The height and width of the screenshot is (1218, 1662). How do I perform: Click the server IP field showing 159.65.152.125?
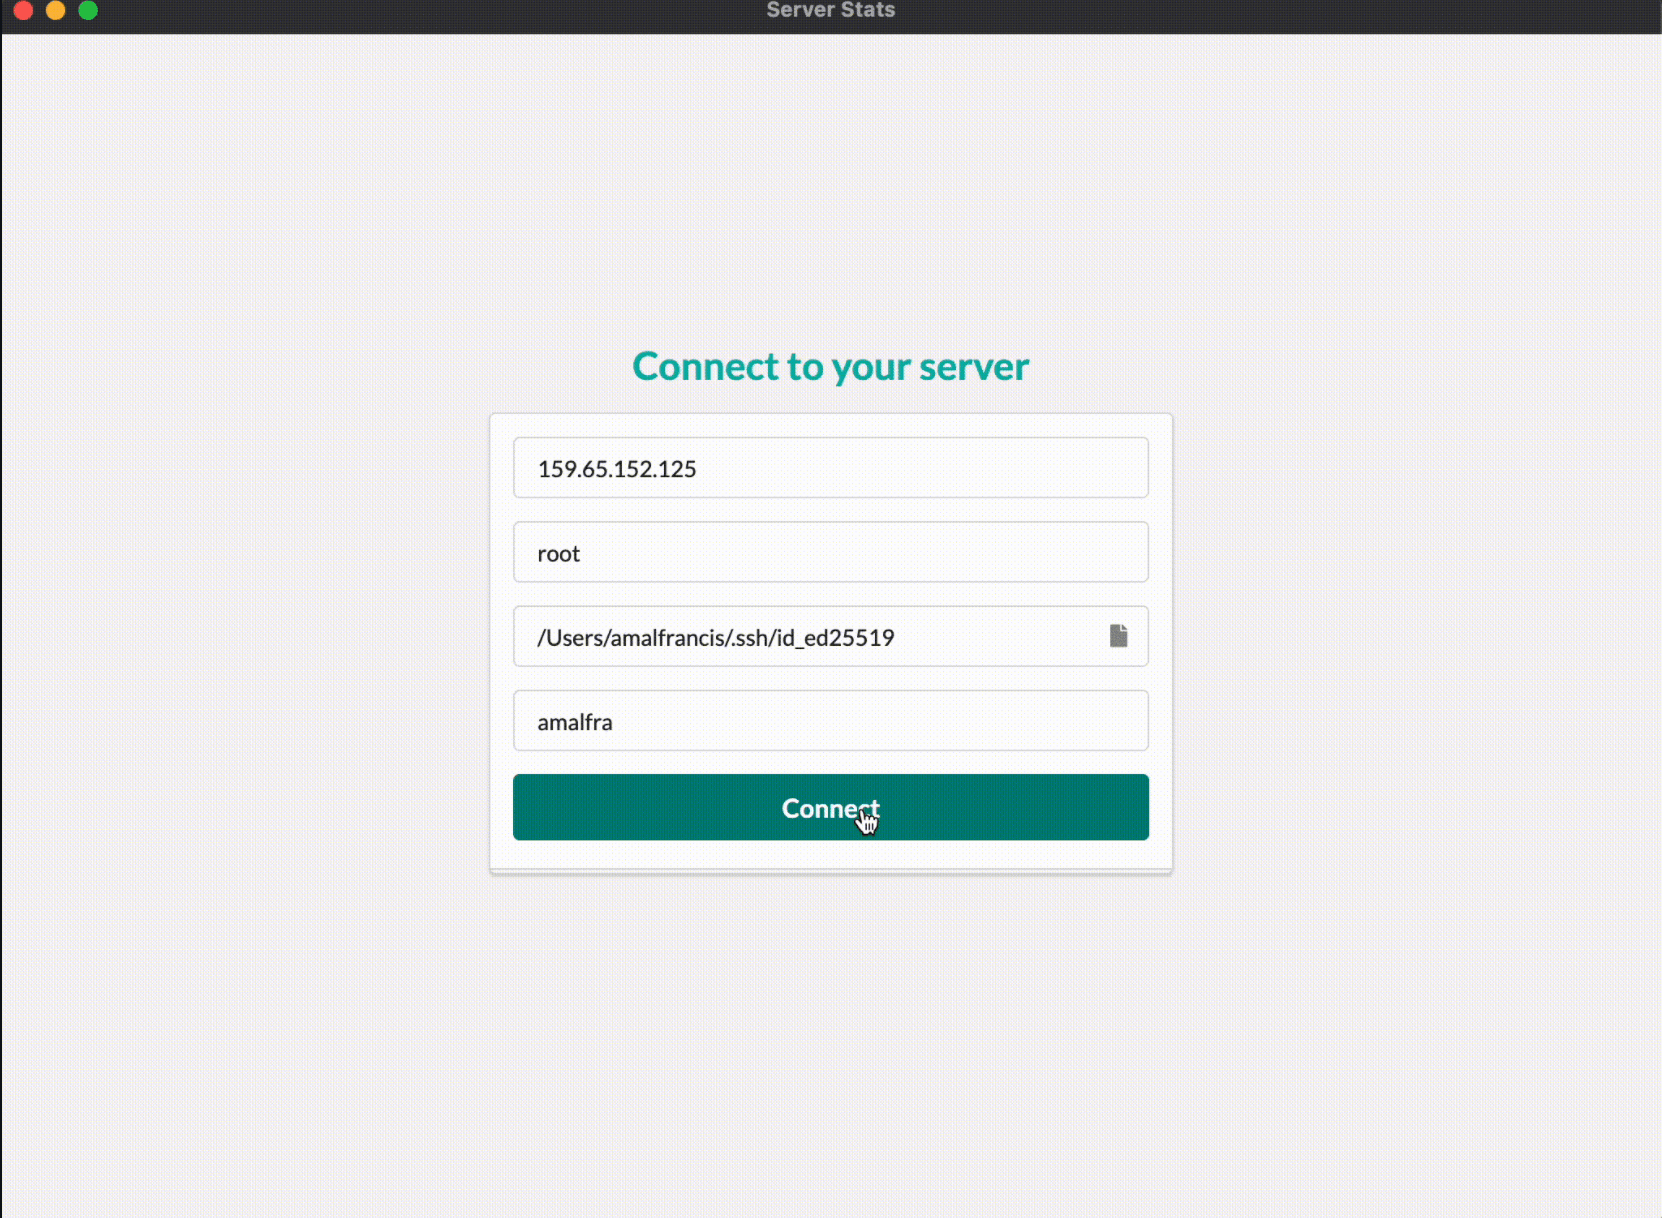click(830, 467)
